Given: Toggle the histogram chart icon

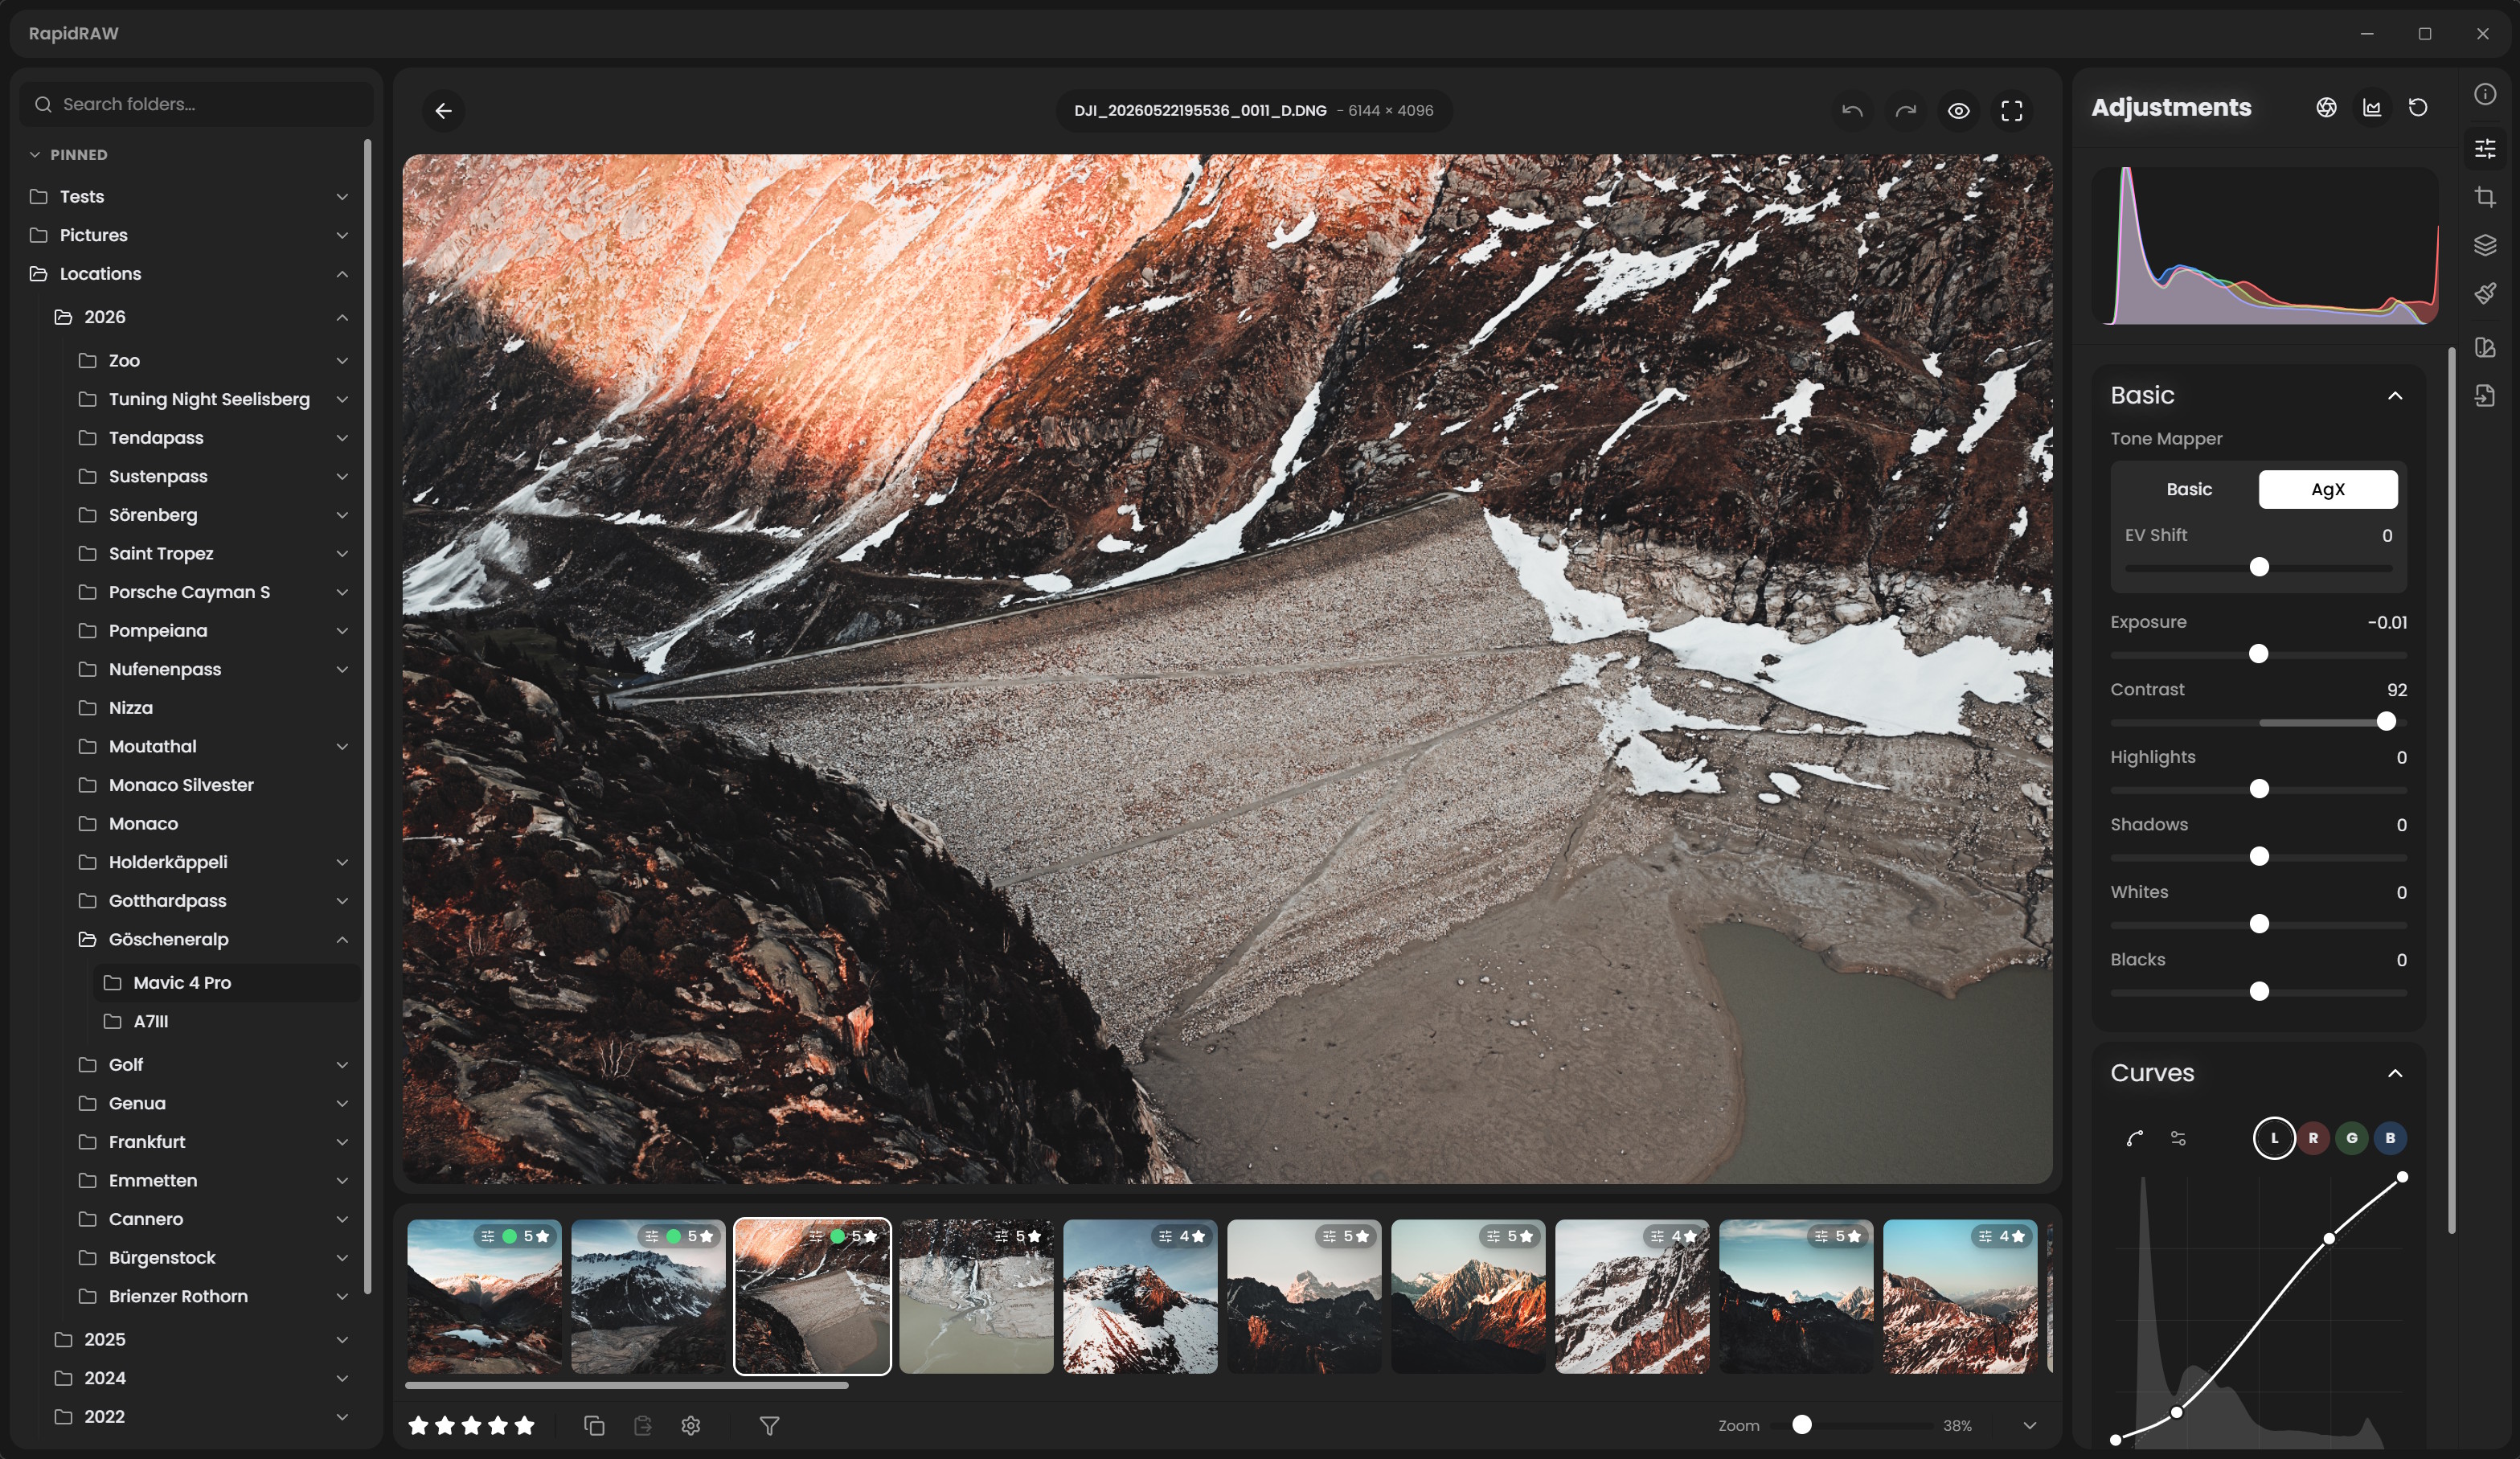Looking at the screenshot, I should click(2372, 107).
